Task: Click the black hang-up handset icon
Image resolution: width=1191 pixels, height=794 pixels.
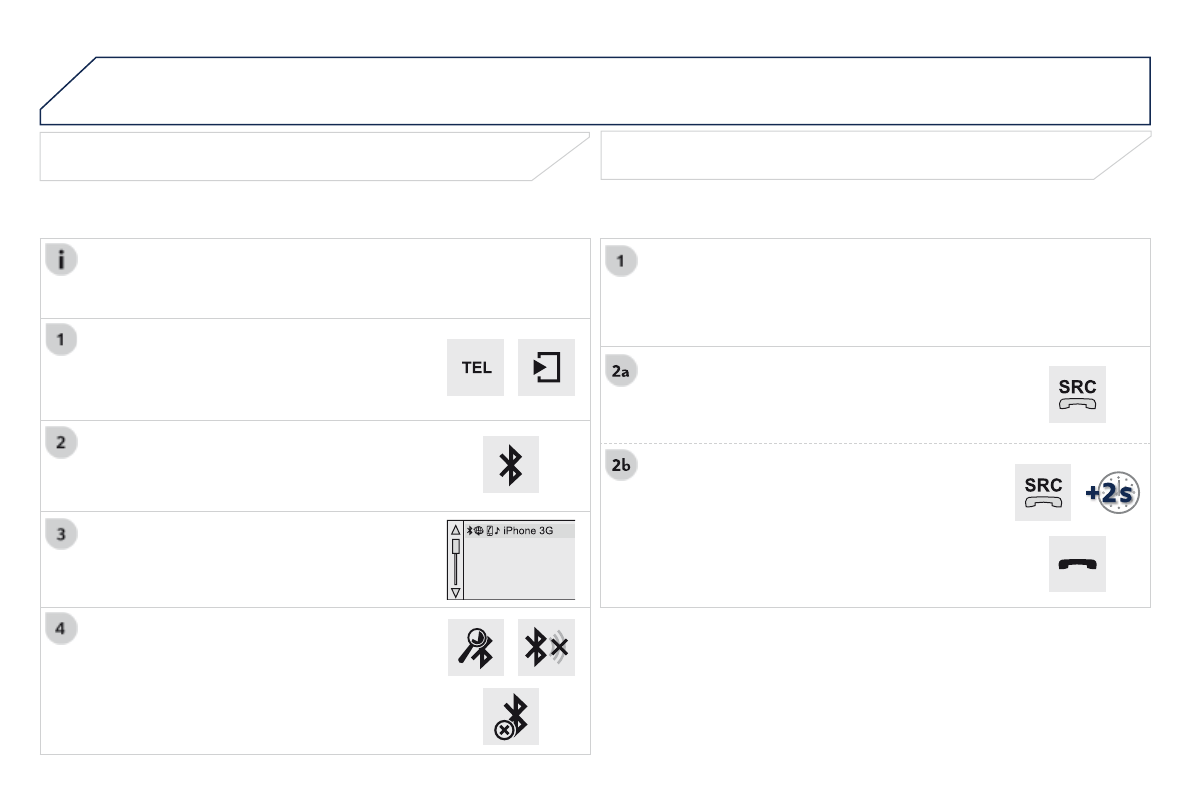Action: coord(1077,563)
